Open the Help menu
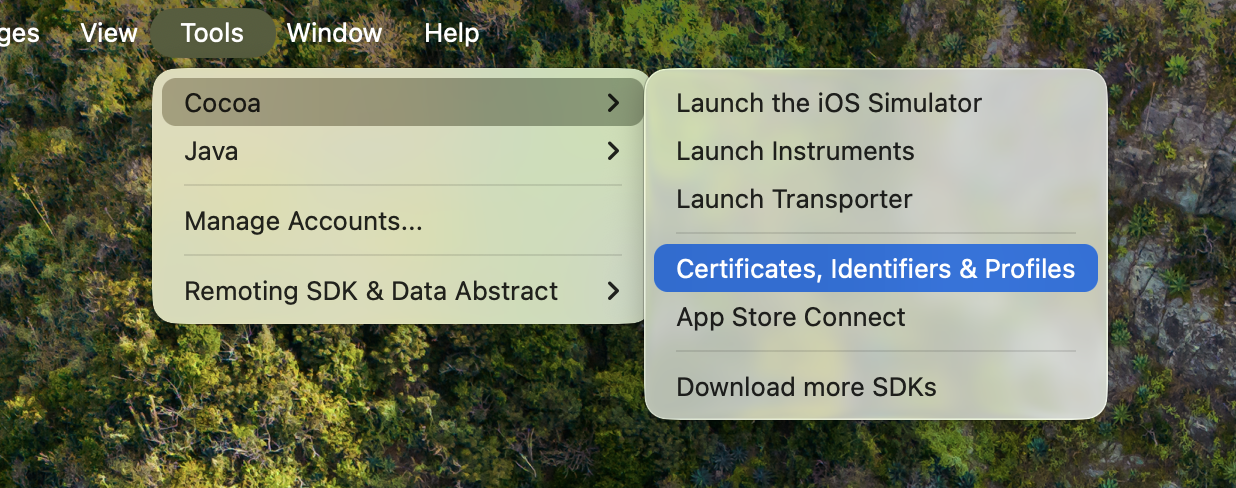Viewport: 1236px width, 488px height. click(451, 33)
